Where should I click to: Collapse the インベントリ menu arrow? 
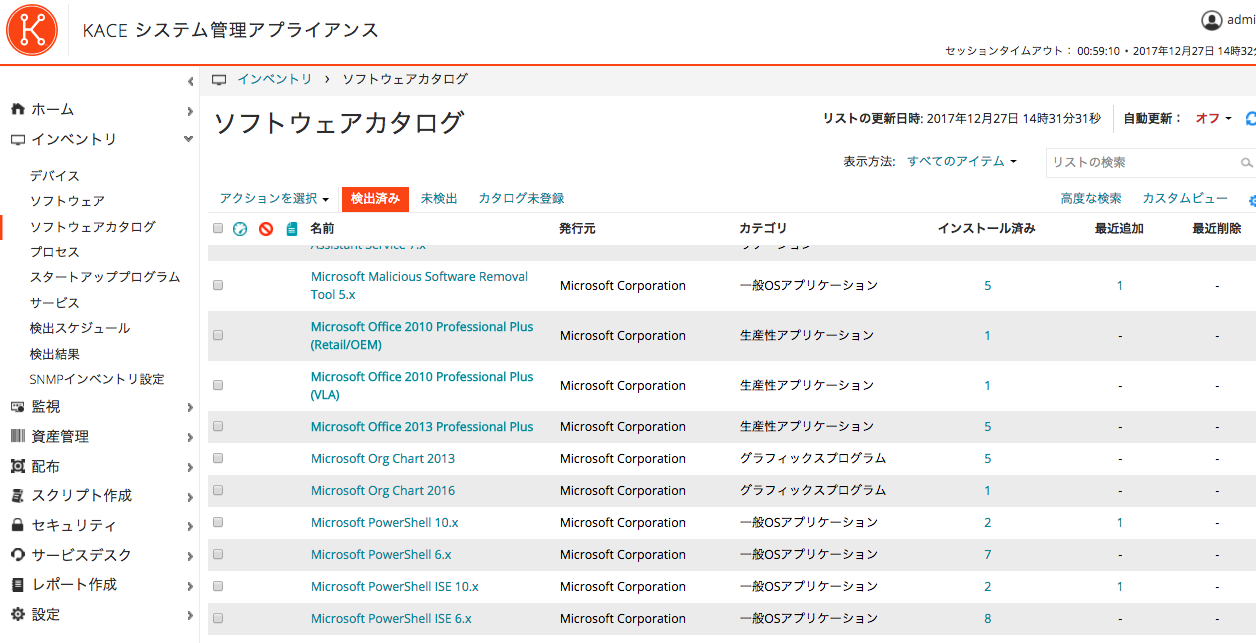(x=189, y=140)
